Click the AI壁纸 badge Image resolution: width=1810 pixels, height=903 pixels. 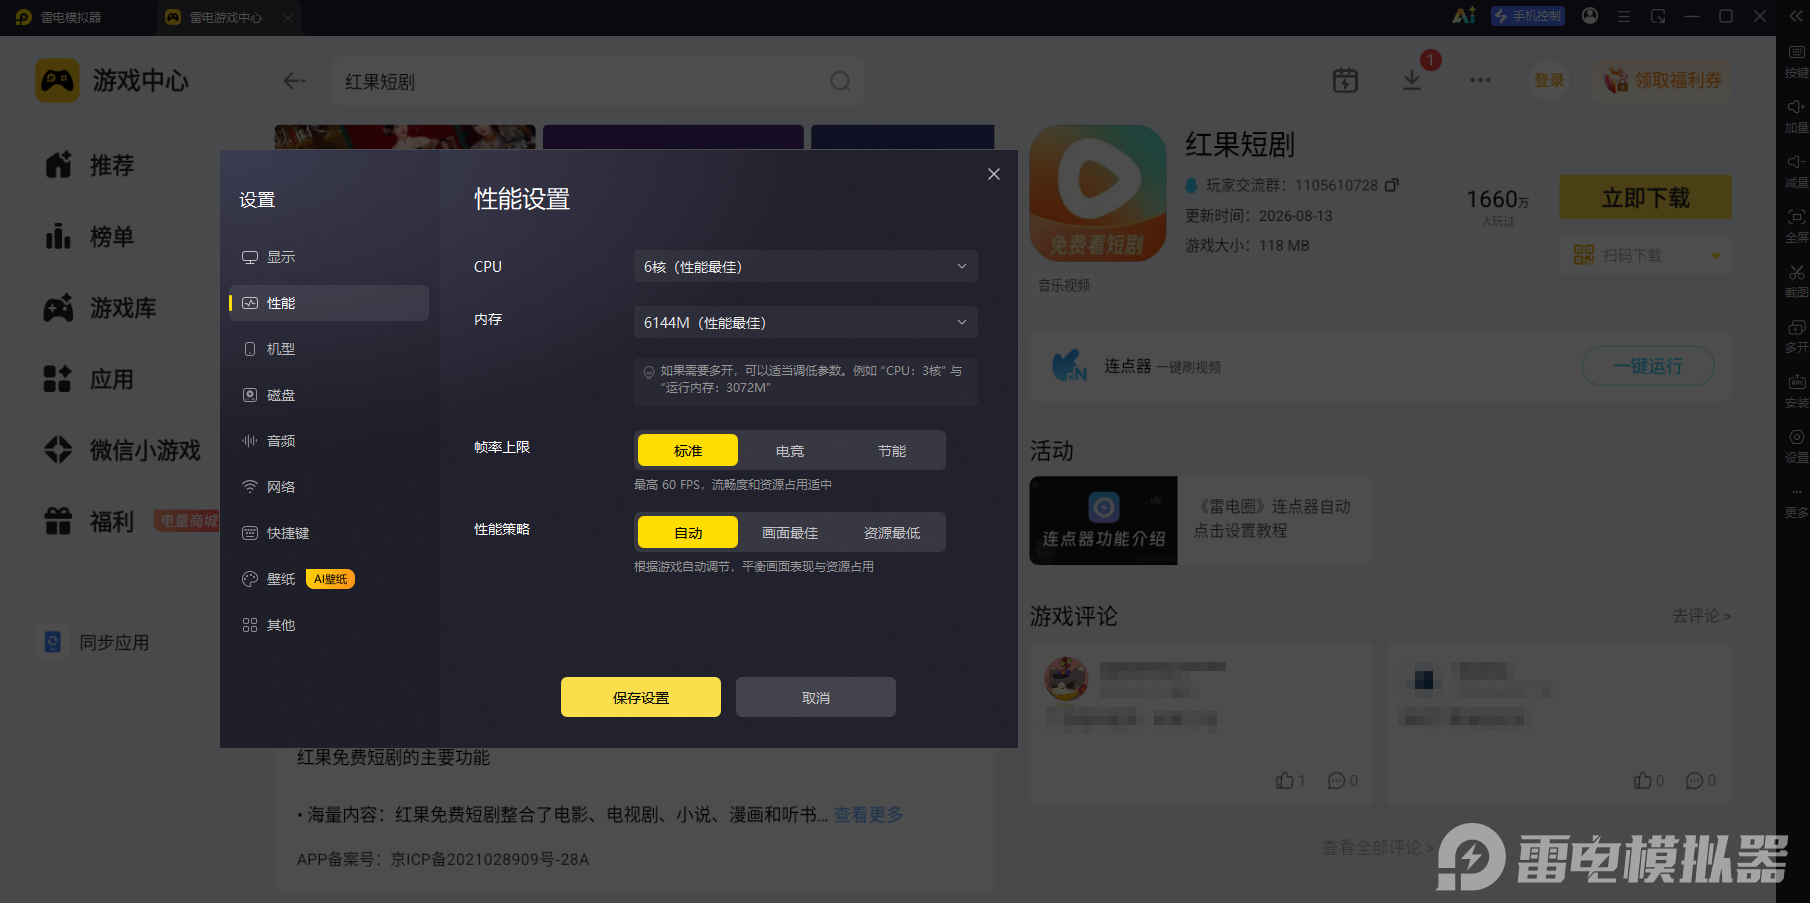coord(330,579)
